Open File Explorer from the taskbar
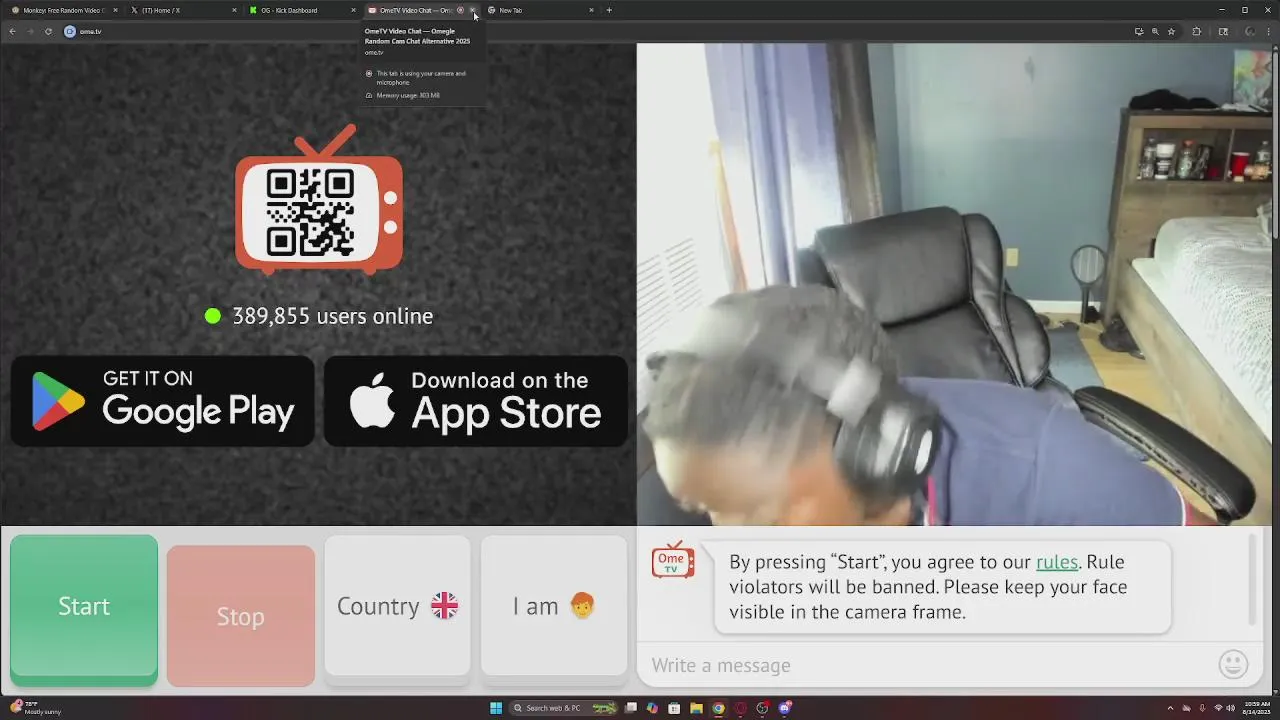Image resolution: width=1280 pixels, height=720 pixels. [x=696, y=708]
